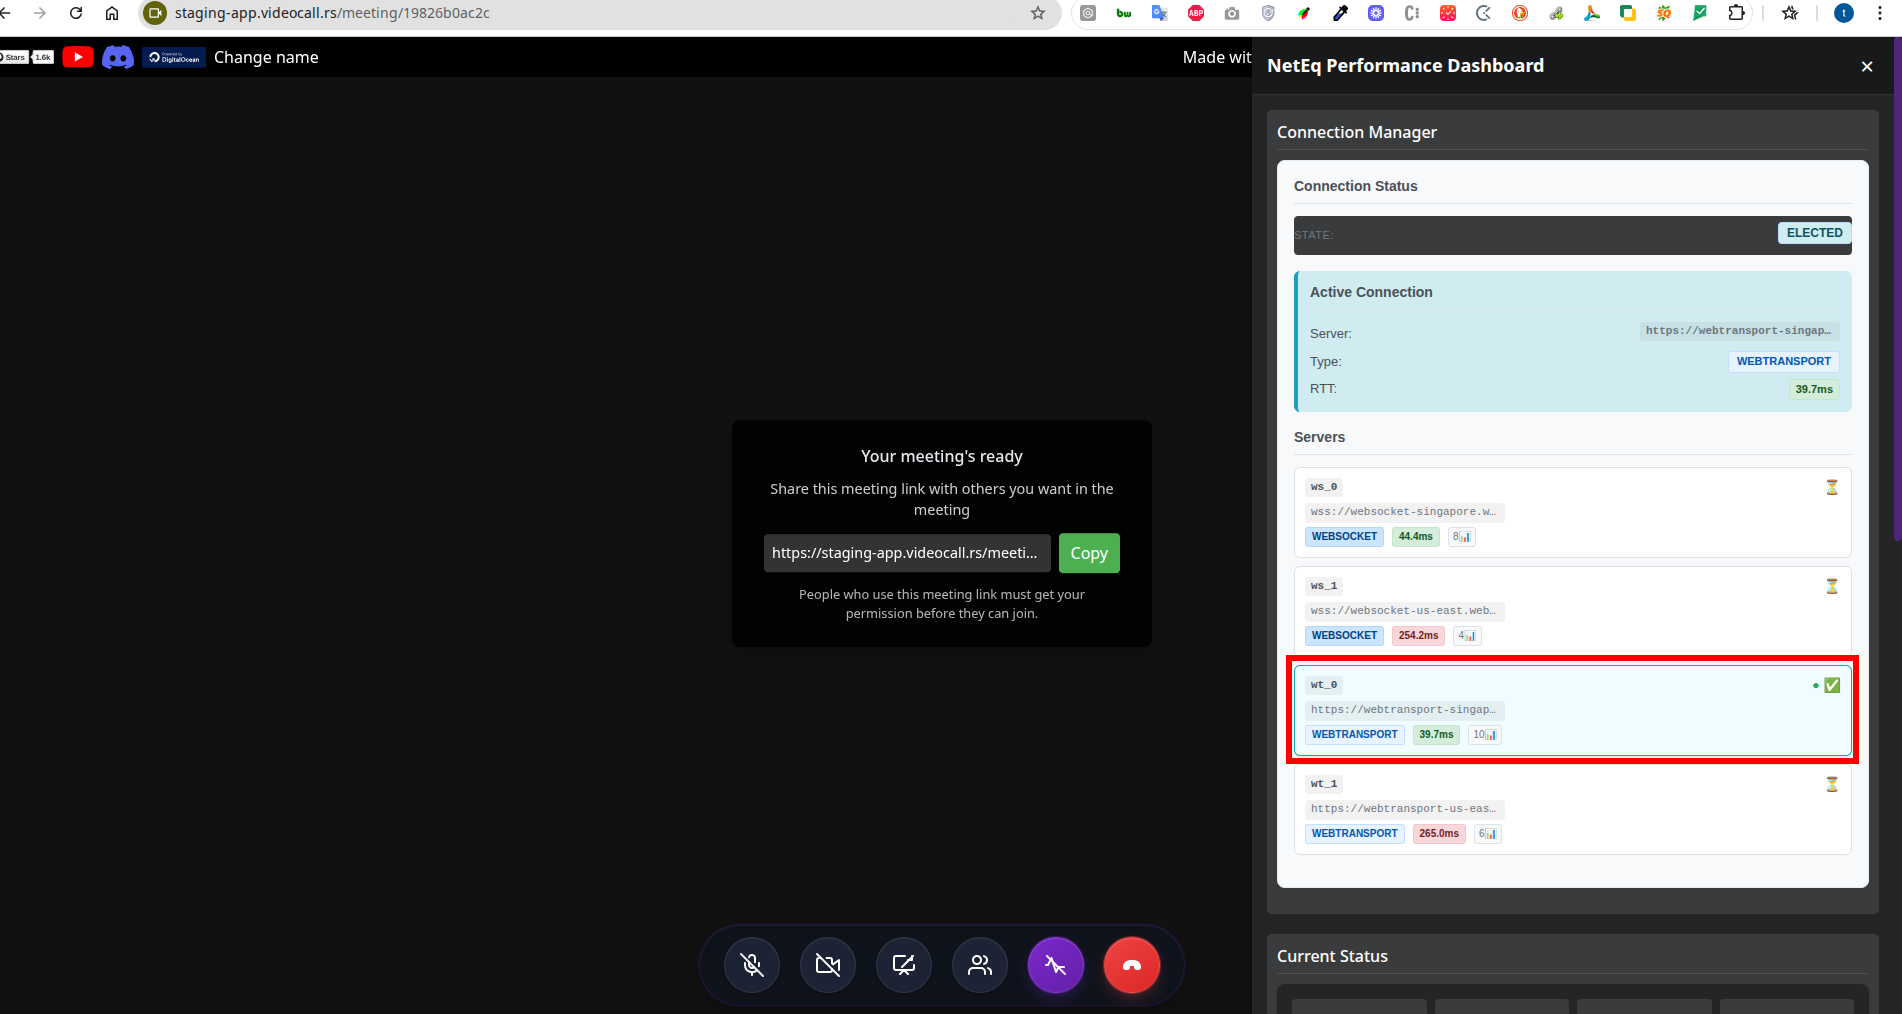Click the purple network diagnostics icon
This screenshot has width=1902, height=1014.
tap(1055, 965)
